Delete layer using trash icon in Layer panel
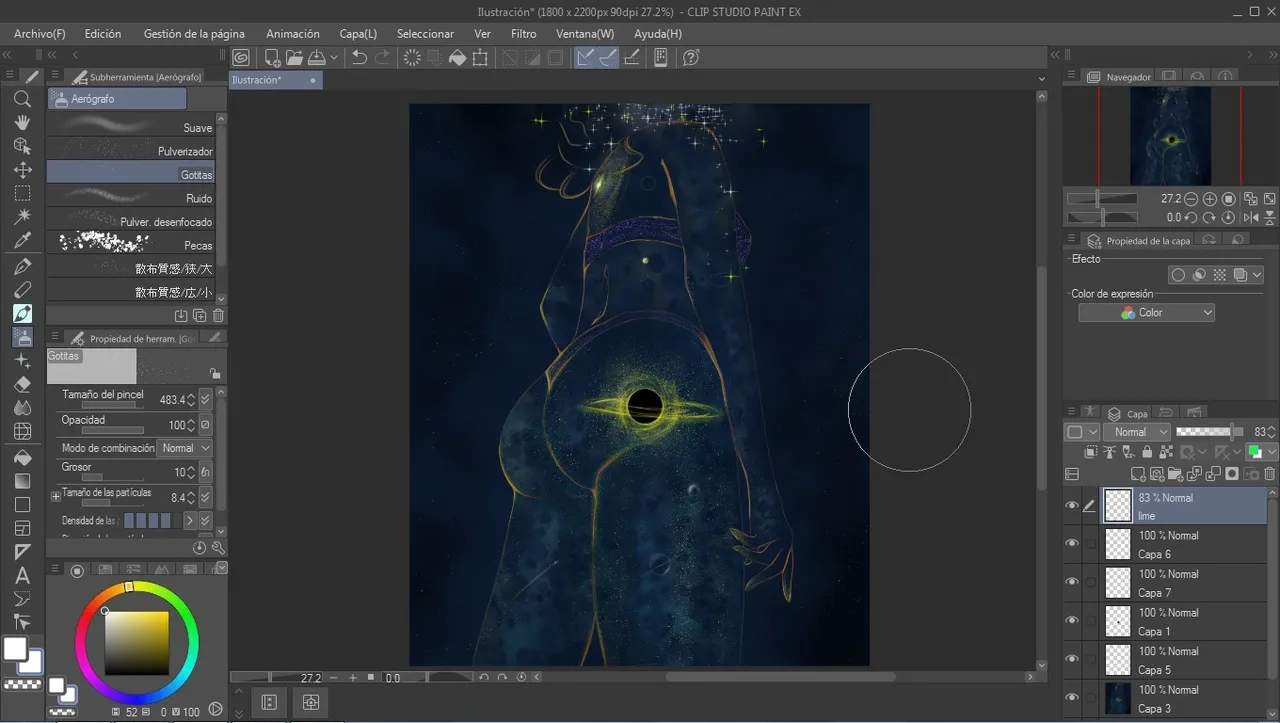 1270,474
